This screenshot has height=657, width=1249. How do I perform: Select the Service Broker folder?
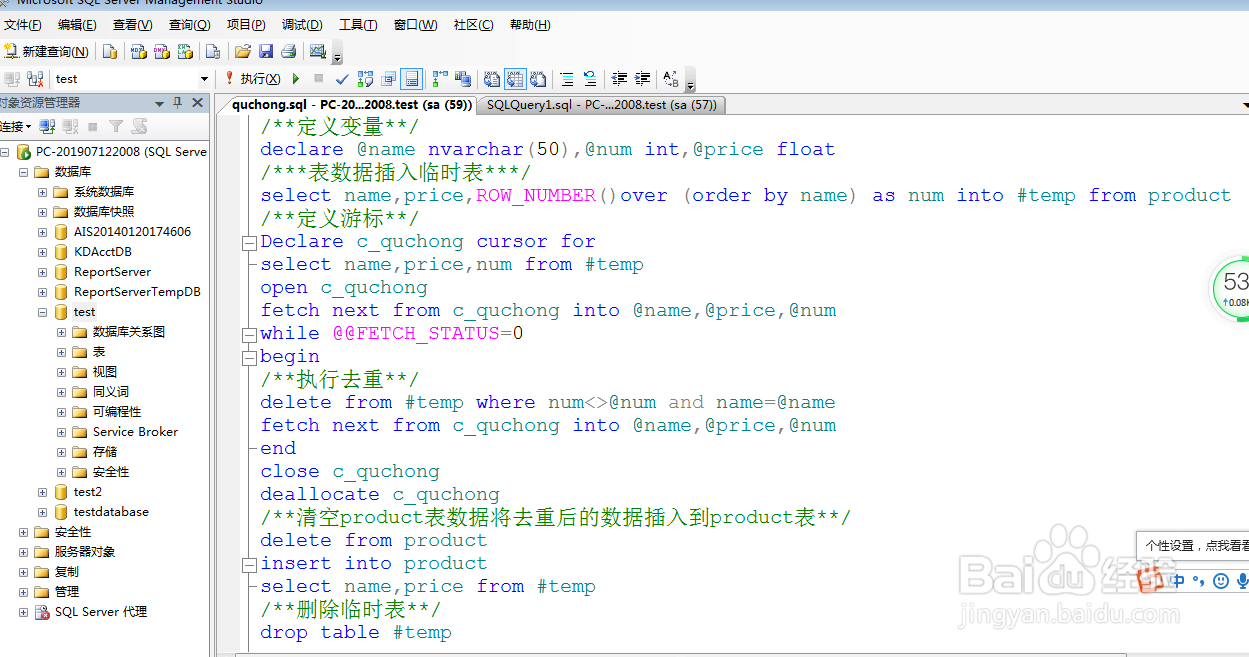click(x=135, y=432)
